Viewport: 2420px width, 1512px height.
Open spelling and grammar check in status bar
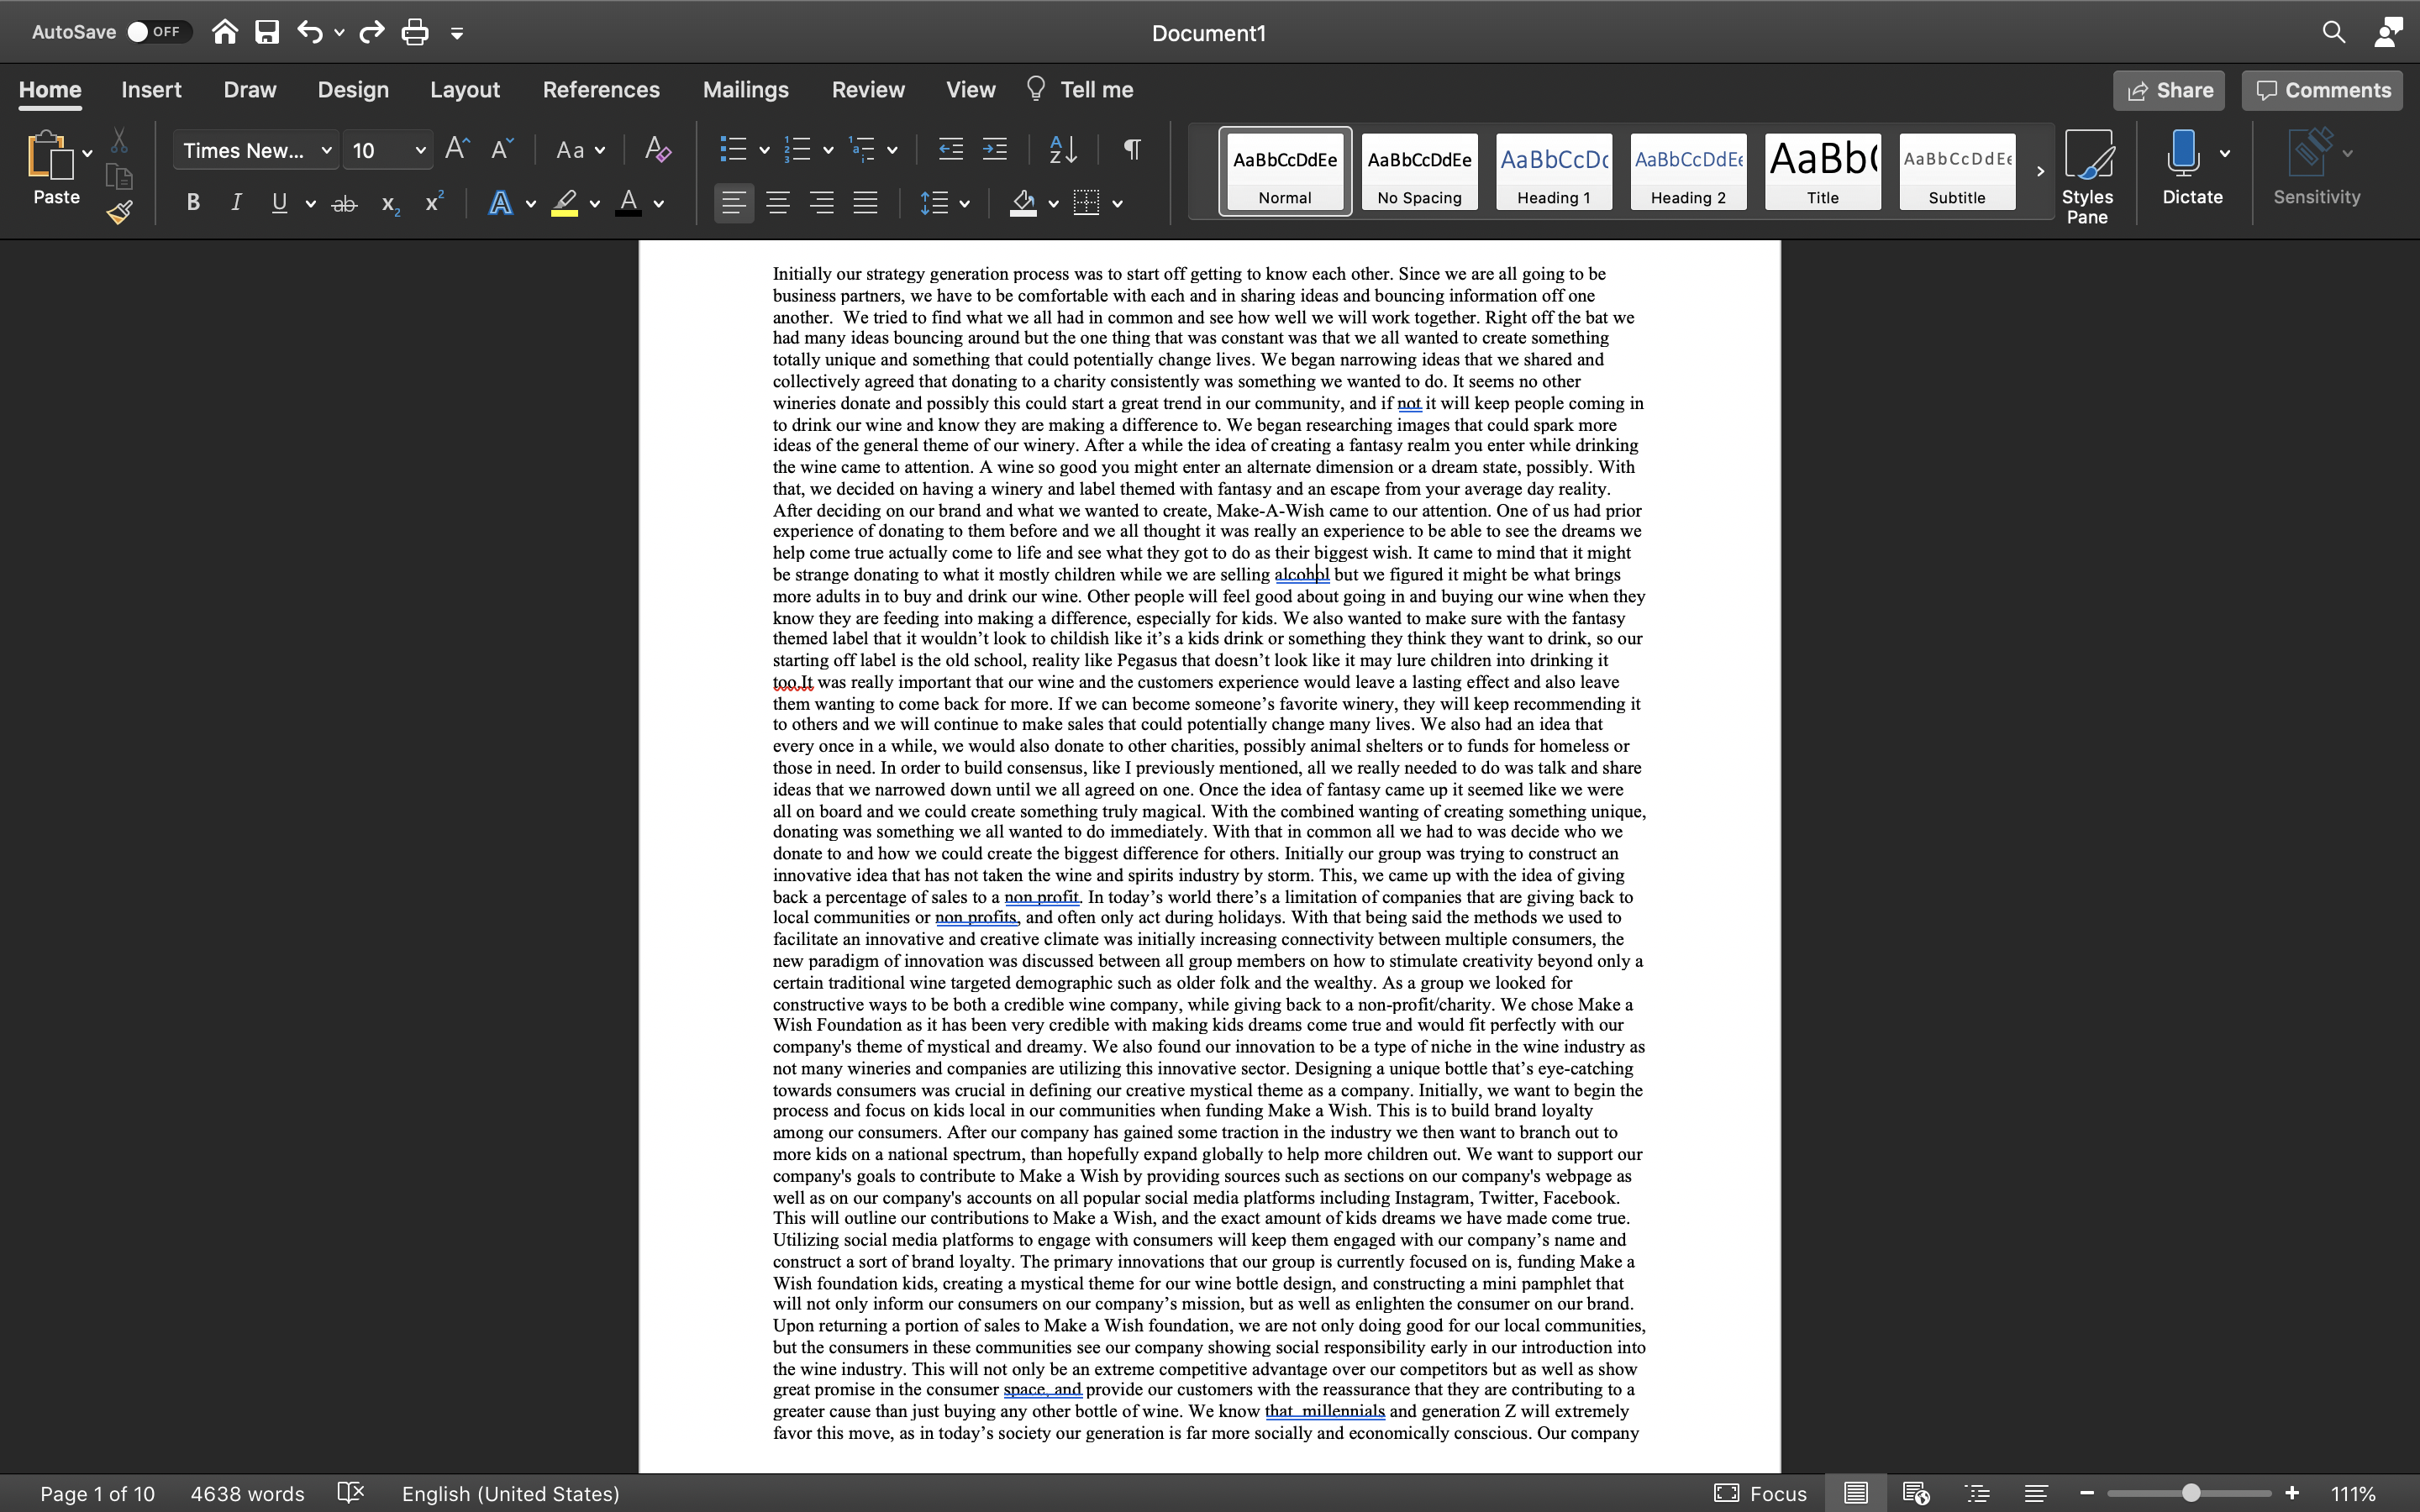click(351, 1493)
